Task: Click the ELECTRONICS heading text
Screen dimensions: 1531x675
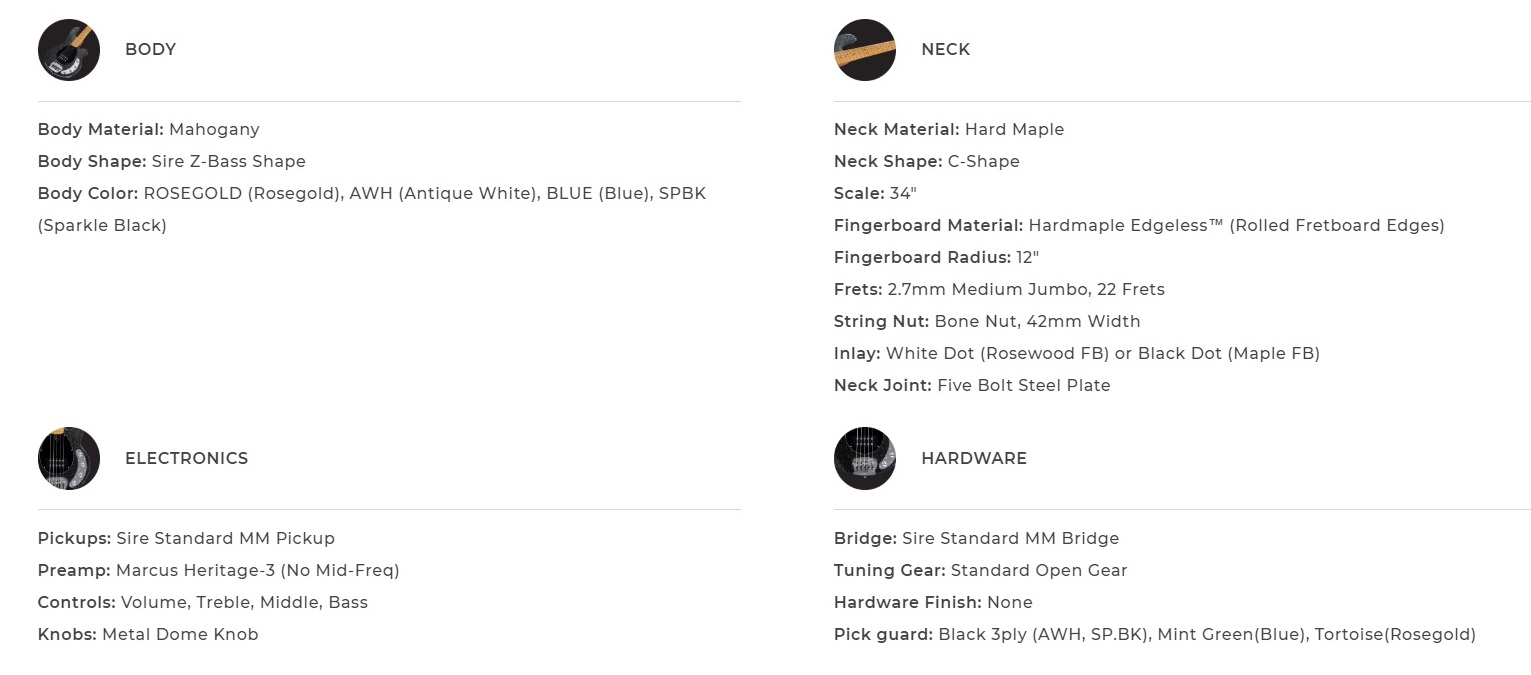Action: [x=186, y=459]
